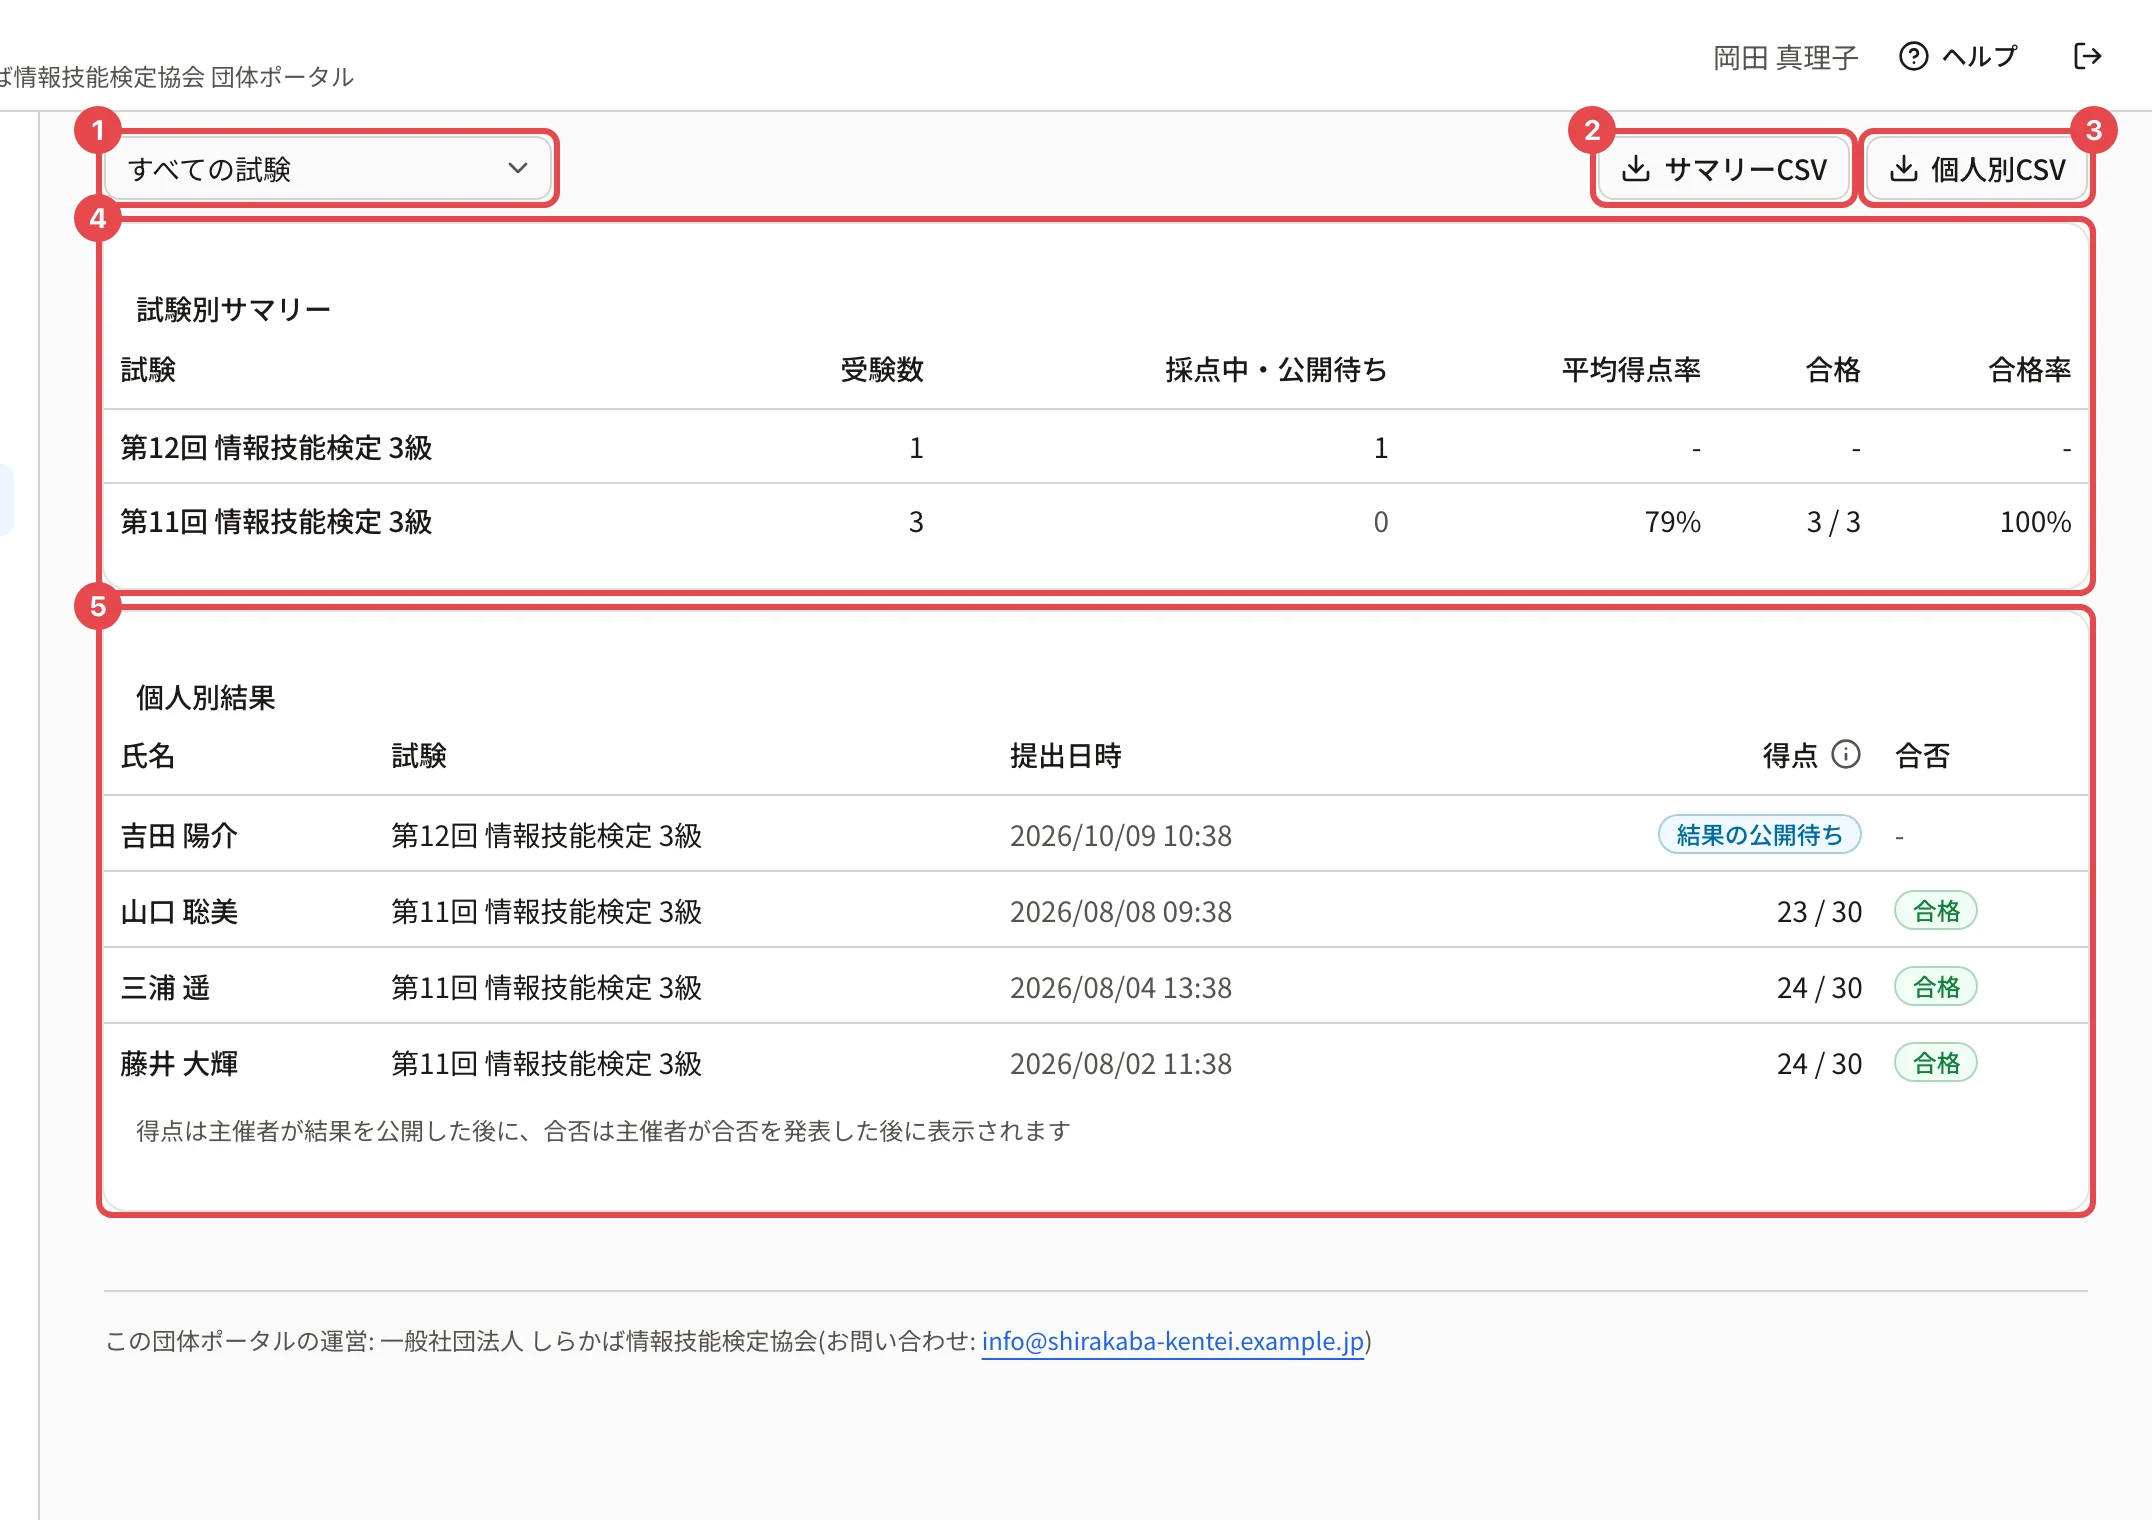Viewport: 2152px width, 1520px height.
Task: Click the name 山口 聡美
Action: pos(179,912)
